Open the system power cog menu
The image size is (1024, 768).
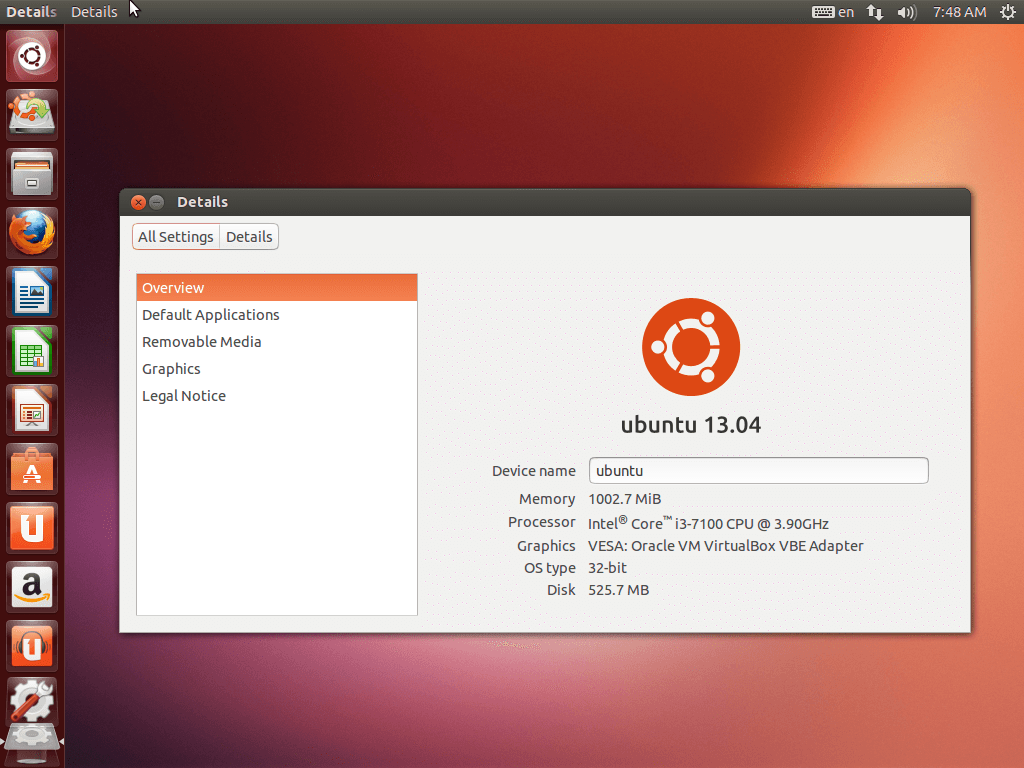pos(1007,12)
